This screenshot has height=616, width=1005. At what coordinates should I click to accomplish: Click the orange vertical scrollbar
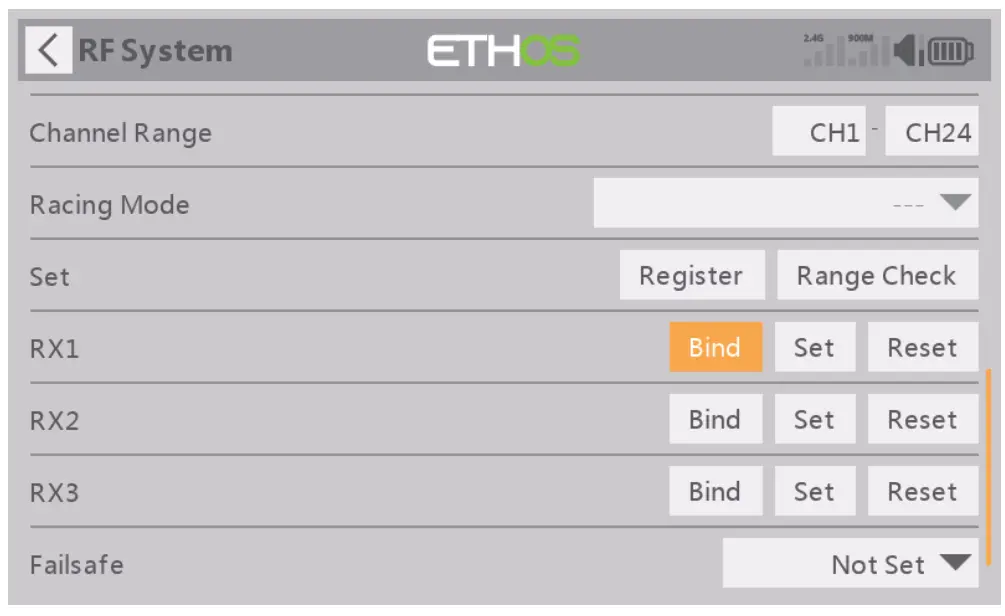[x=988, y=465]
